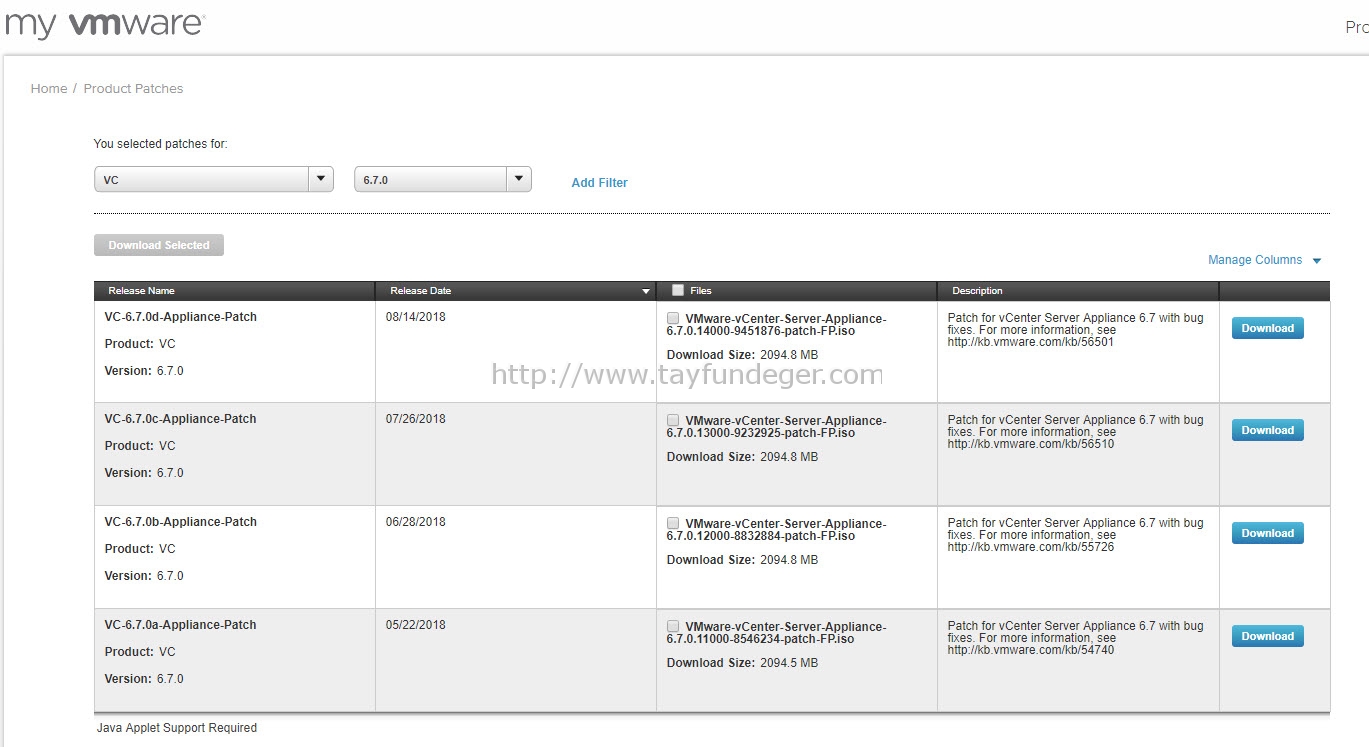Click the 05/22/2018 release date
This screenshot has height=747, width=1369.
[415, 625]
